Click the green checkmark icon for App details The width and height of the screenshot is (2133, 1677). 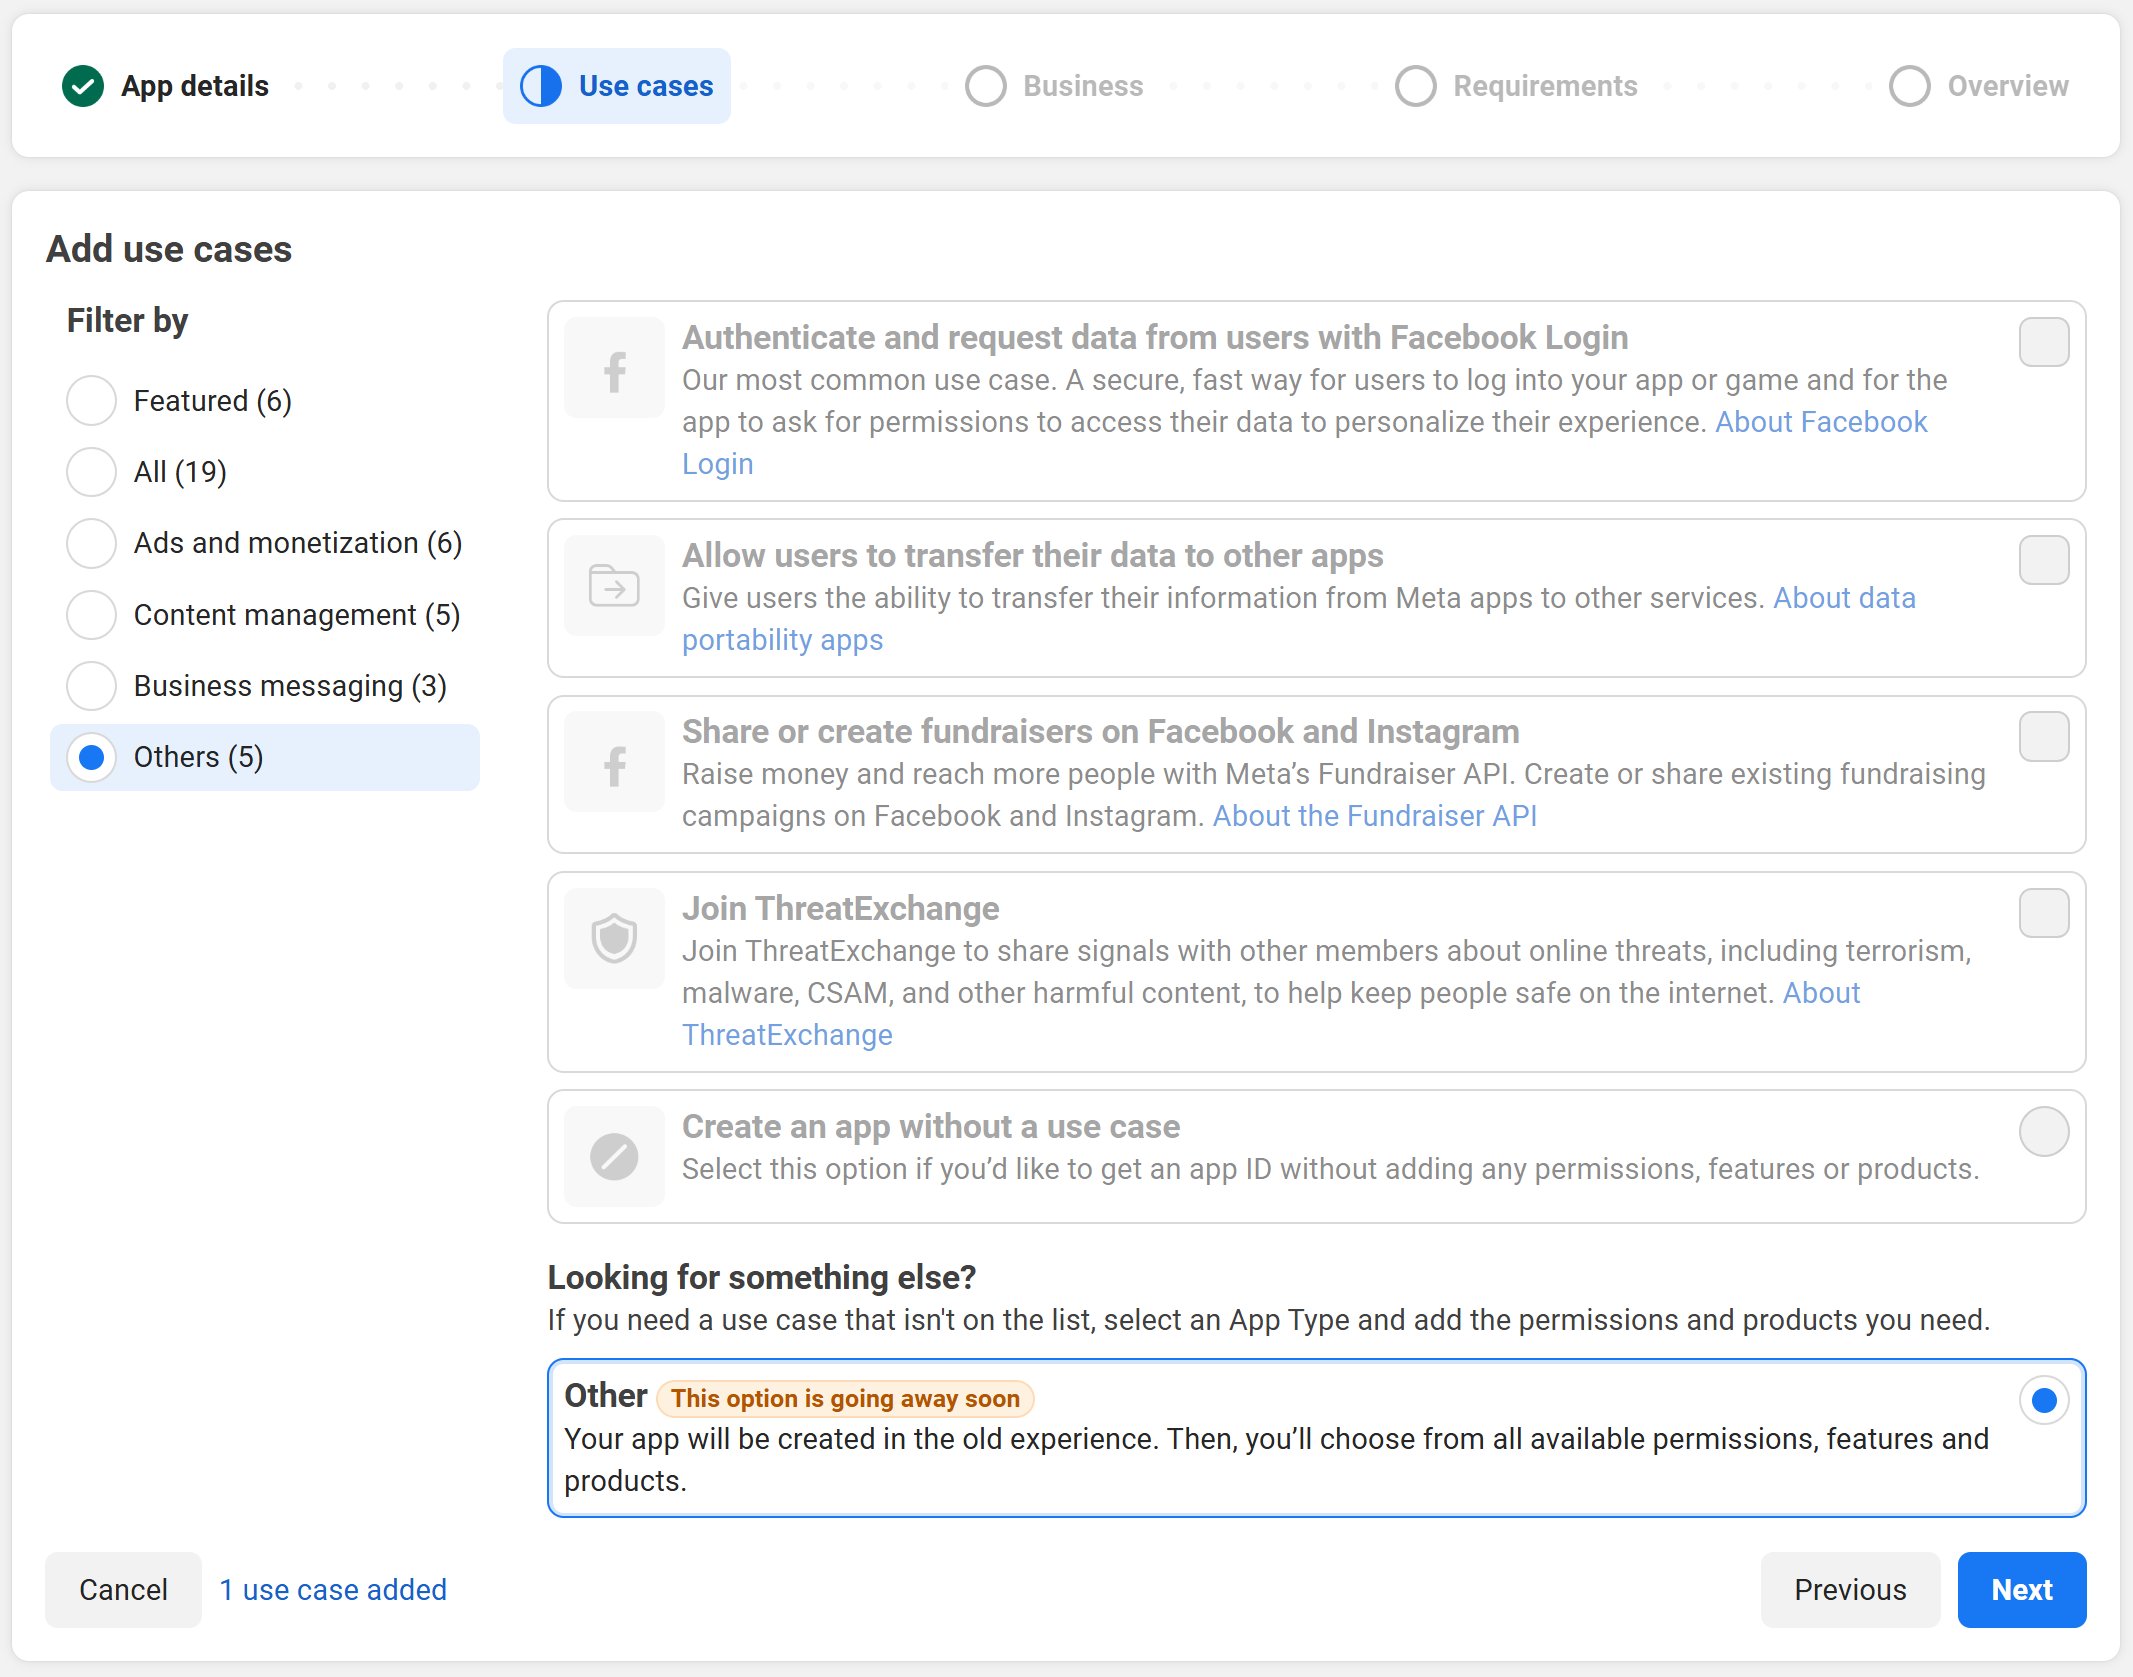point(83,86)
